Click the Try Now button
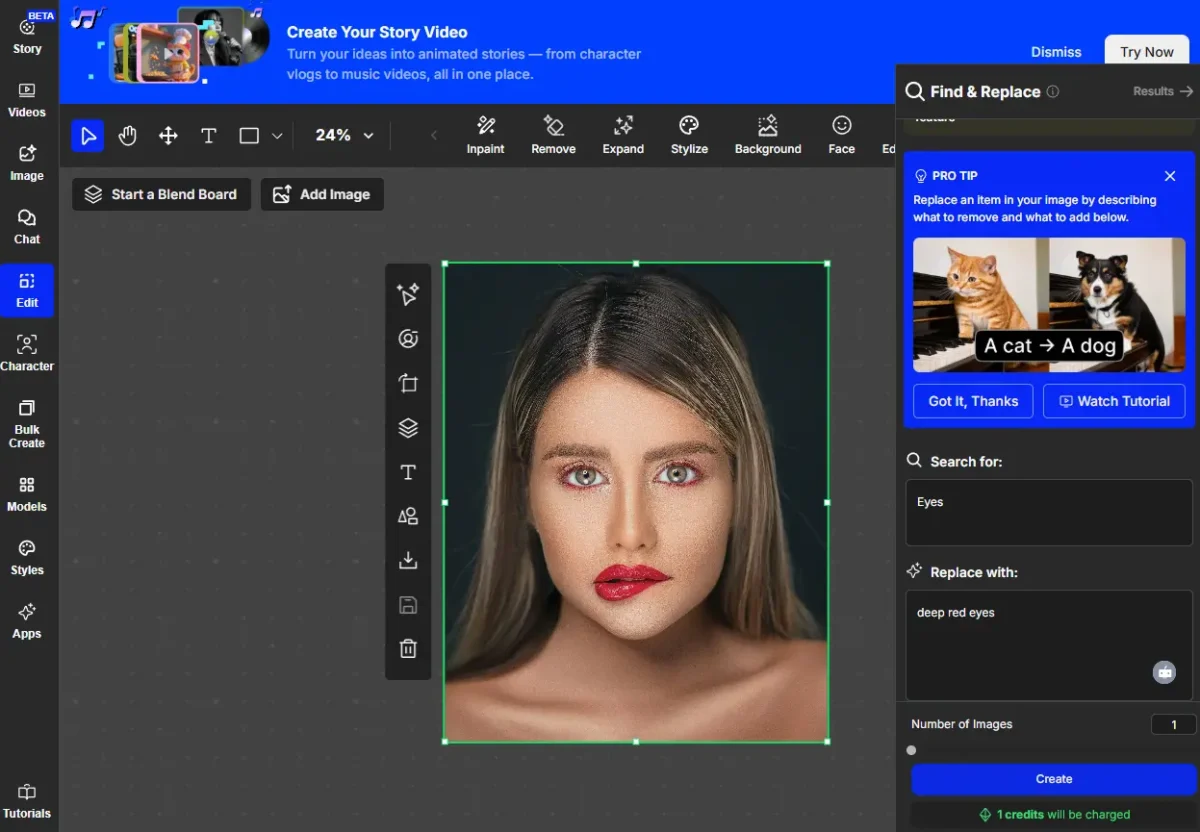 tap(1146, 52)
